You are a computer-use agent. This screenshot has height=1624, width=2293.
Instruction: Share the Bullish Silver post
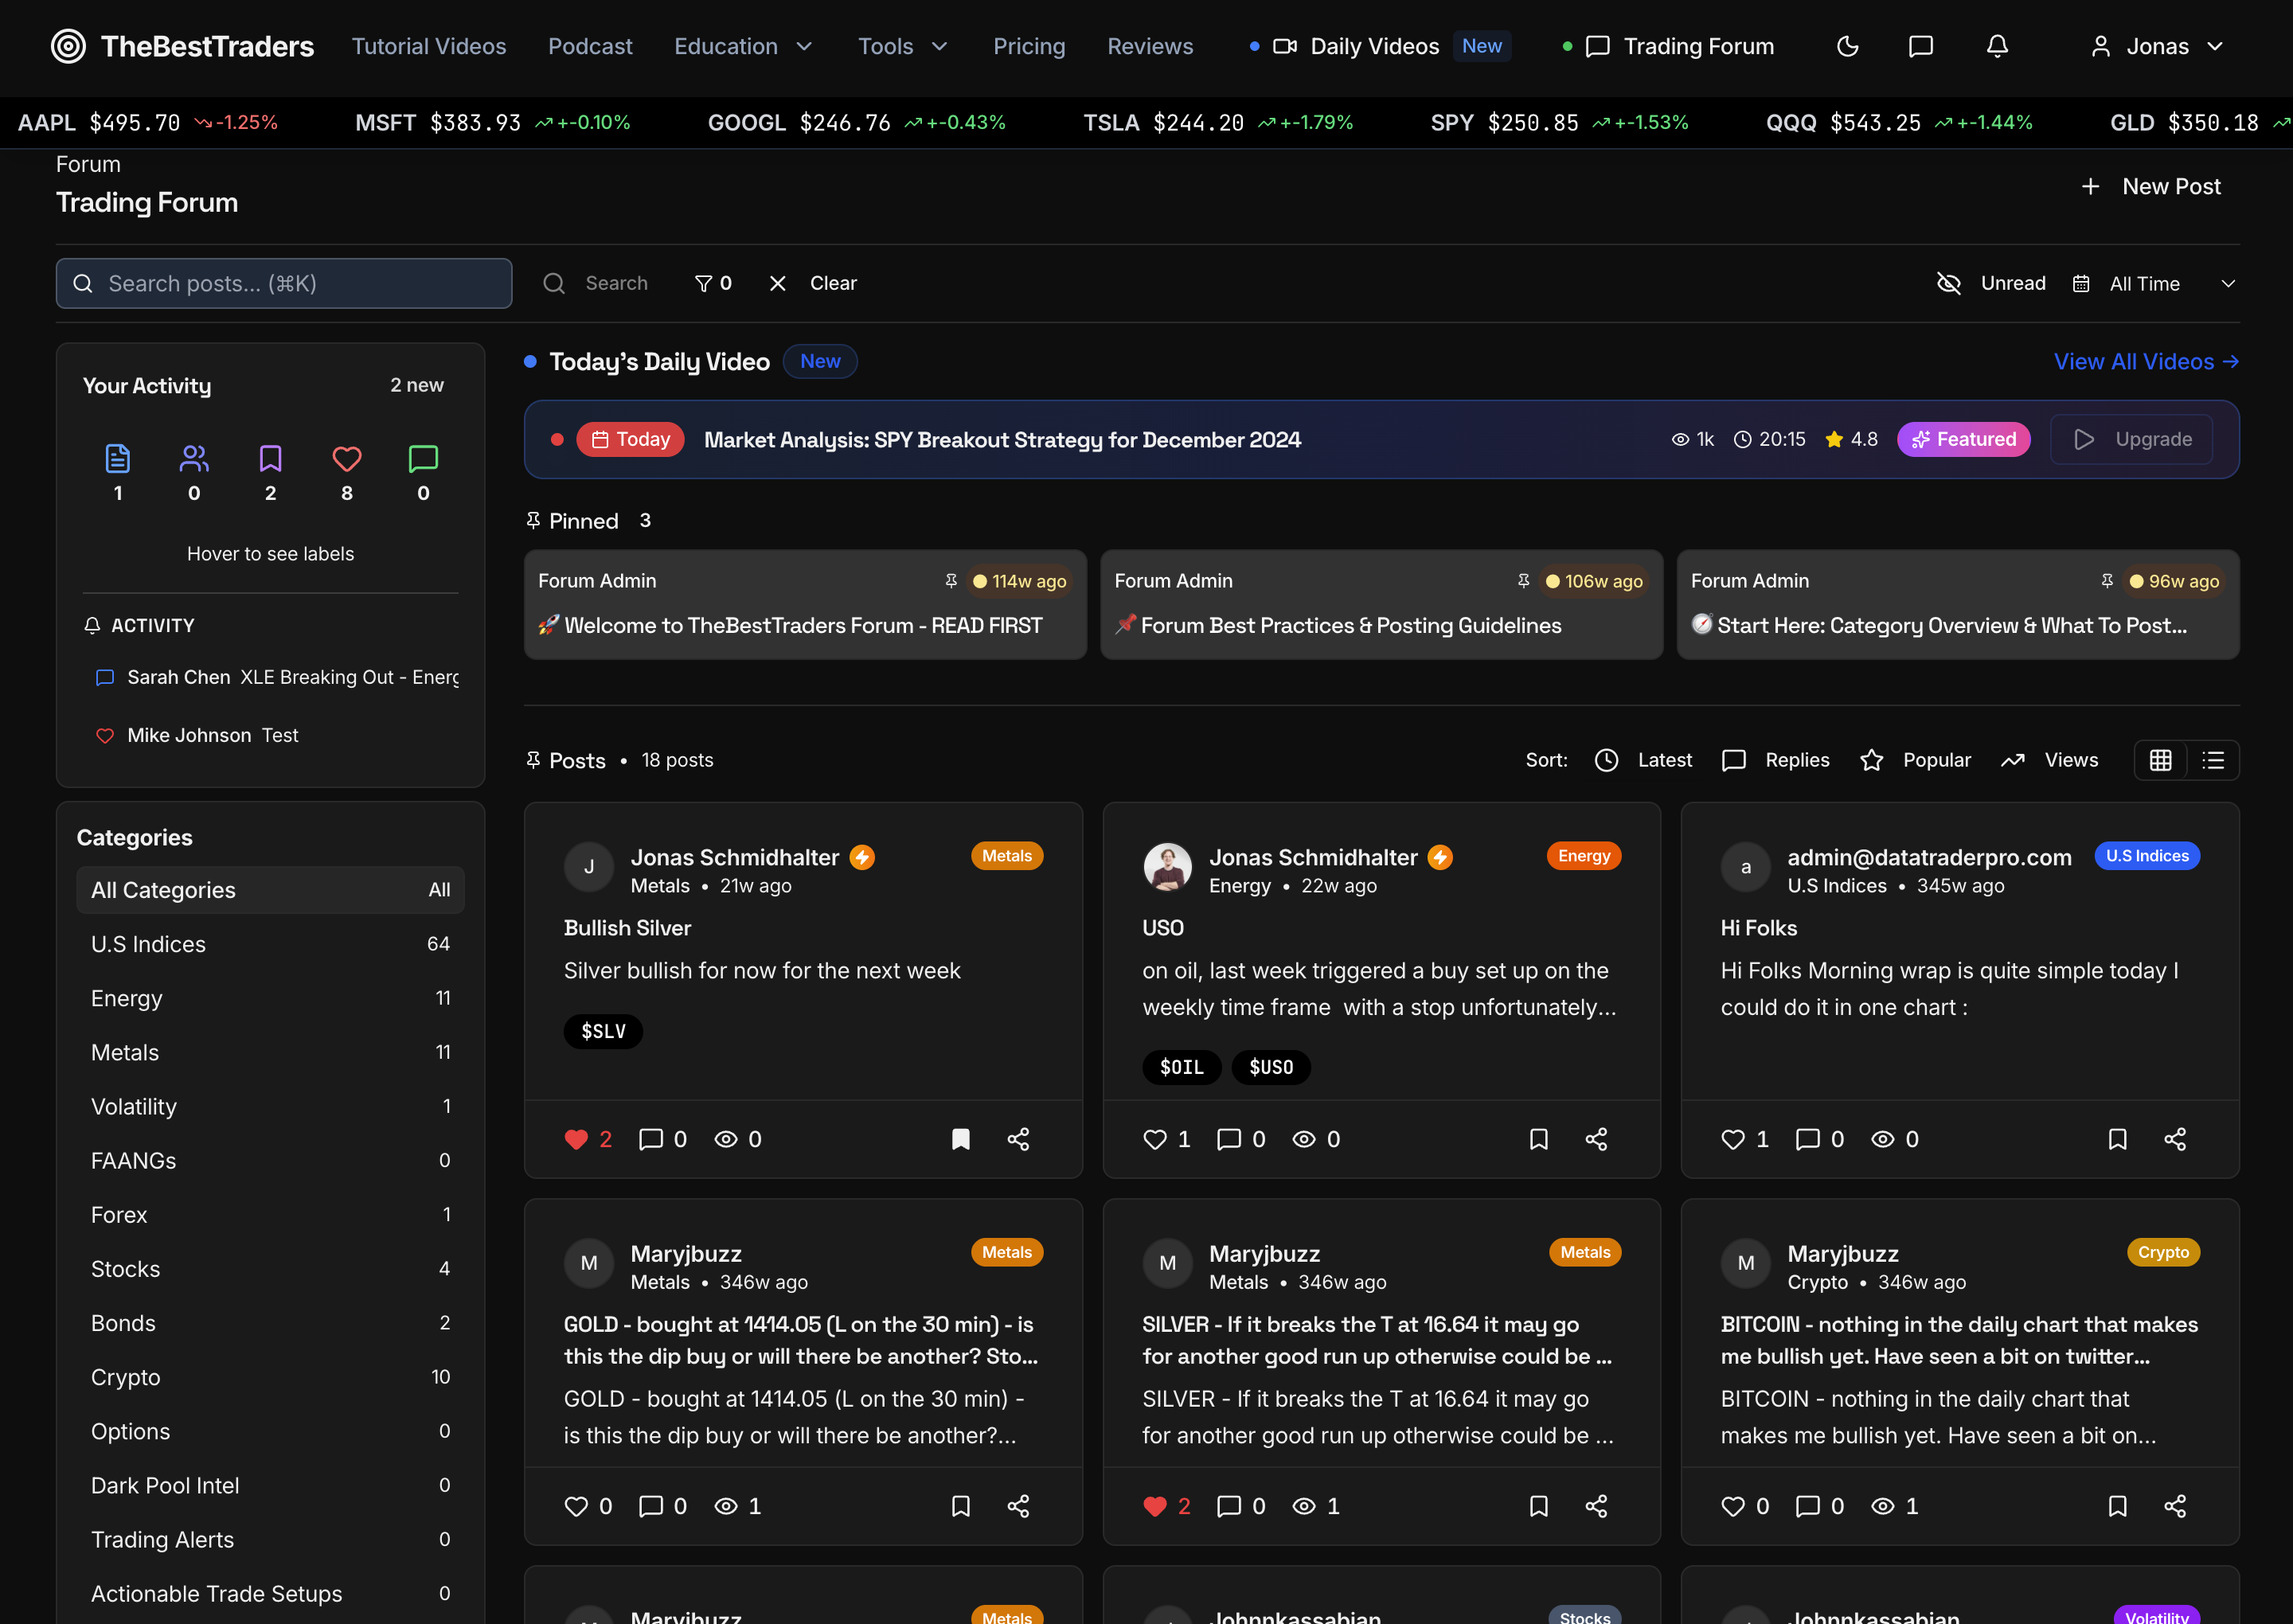tap(1018, 1139)
